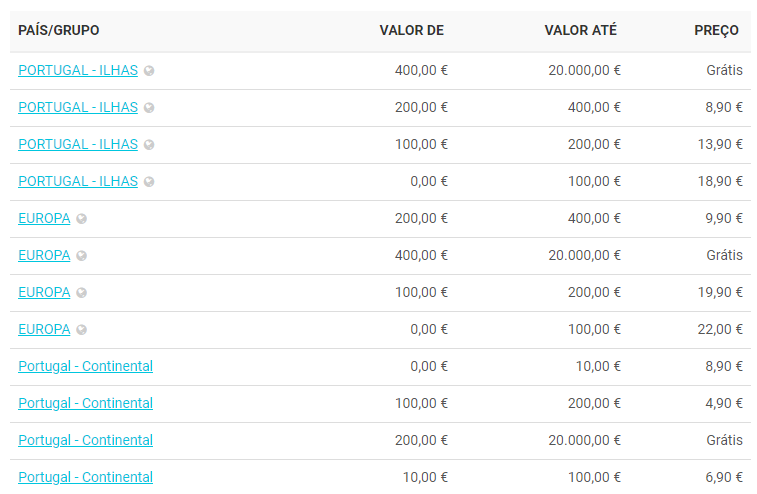Open Portugal - Continental link with Grátis price
Screen dimensions: 757x494
pos(85,440)
